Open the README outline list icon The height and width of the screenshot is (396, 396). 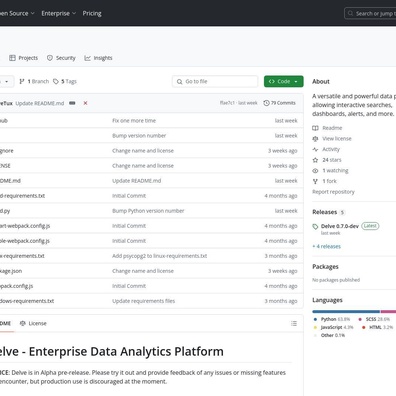(294, 323)
